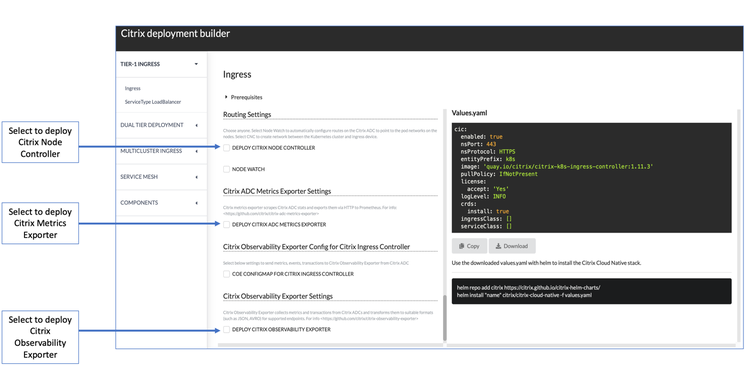Click the copy icon in Copy button
Image resolution: width=750 pixels, height=378 pixels.
(461, 246)
